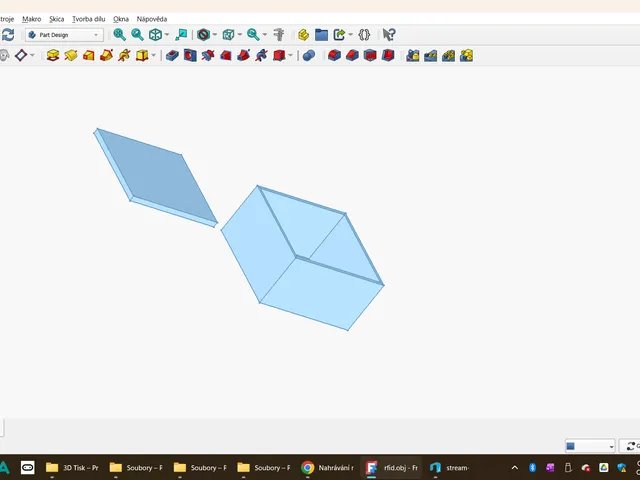Apply the Fillet tool
The height and width of the screenshot is (480, 640).
click(x=334, y=55)
